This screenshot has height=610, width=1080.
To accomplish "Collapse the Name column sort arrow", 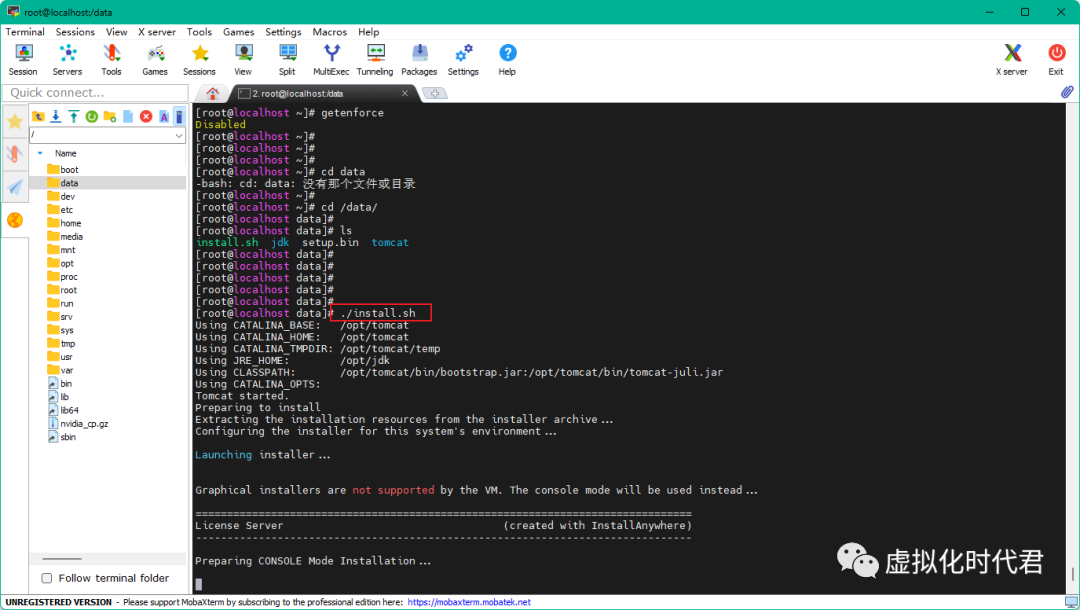I will [40, 153].
